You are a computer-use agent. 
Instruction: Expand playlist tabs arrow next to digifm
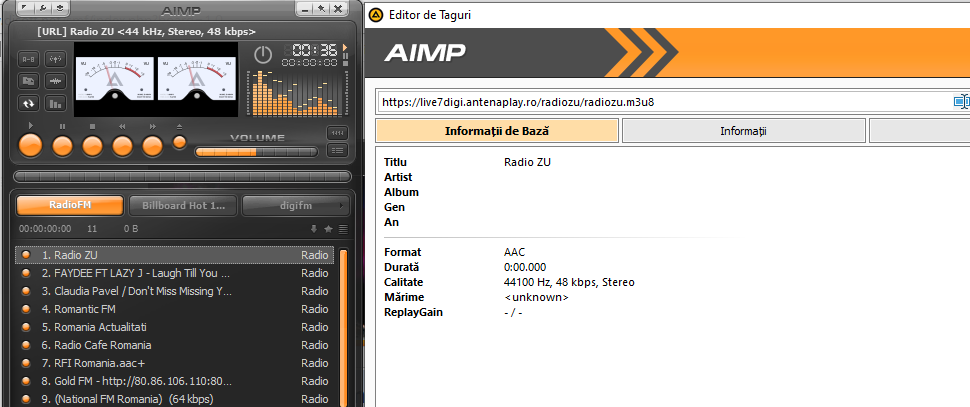(343, 205)
